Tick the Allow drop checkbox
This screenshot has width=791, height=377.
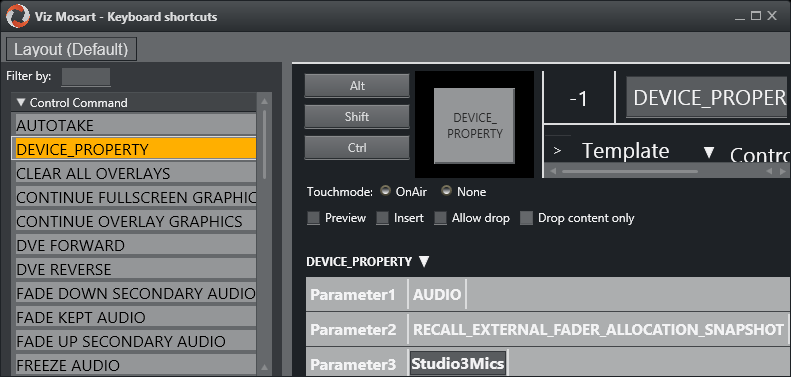pos(441,218)
